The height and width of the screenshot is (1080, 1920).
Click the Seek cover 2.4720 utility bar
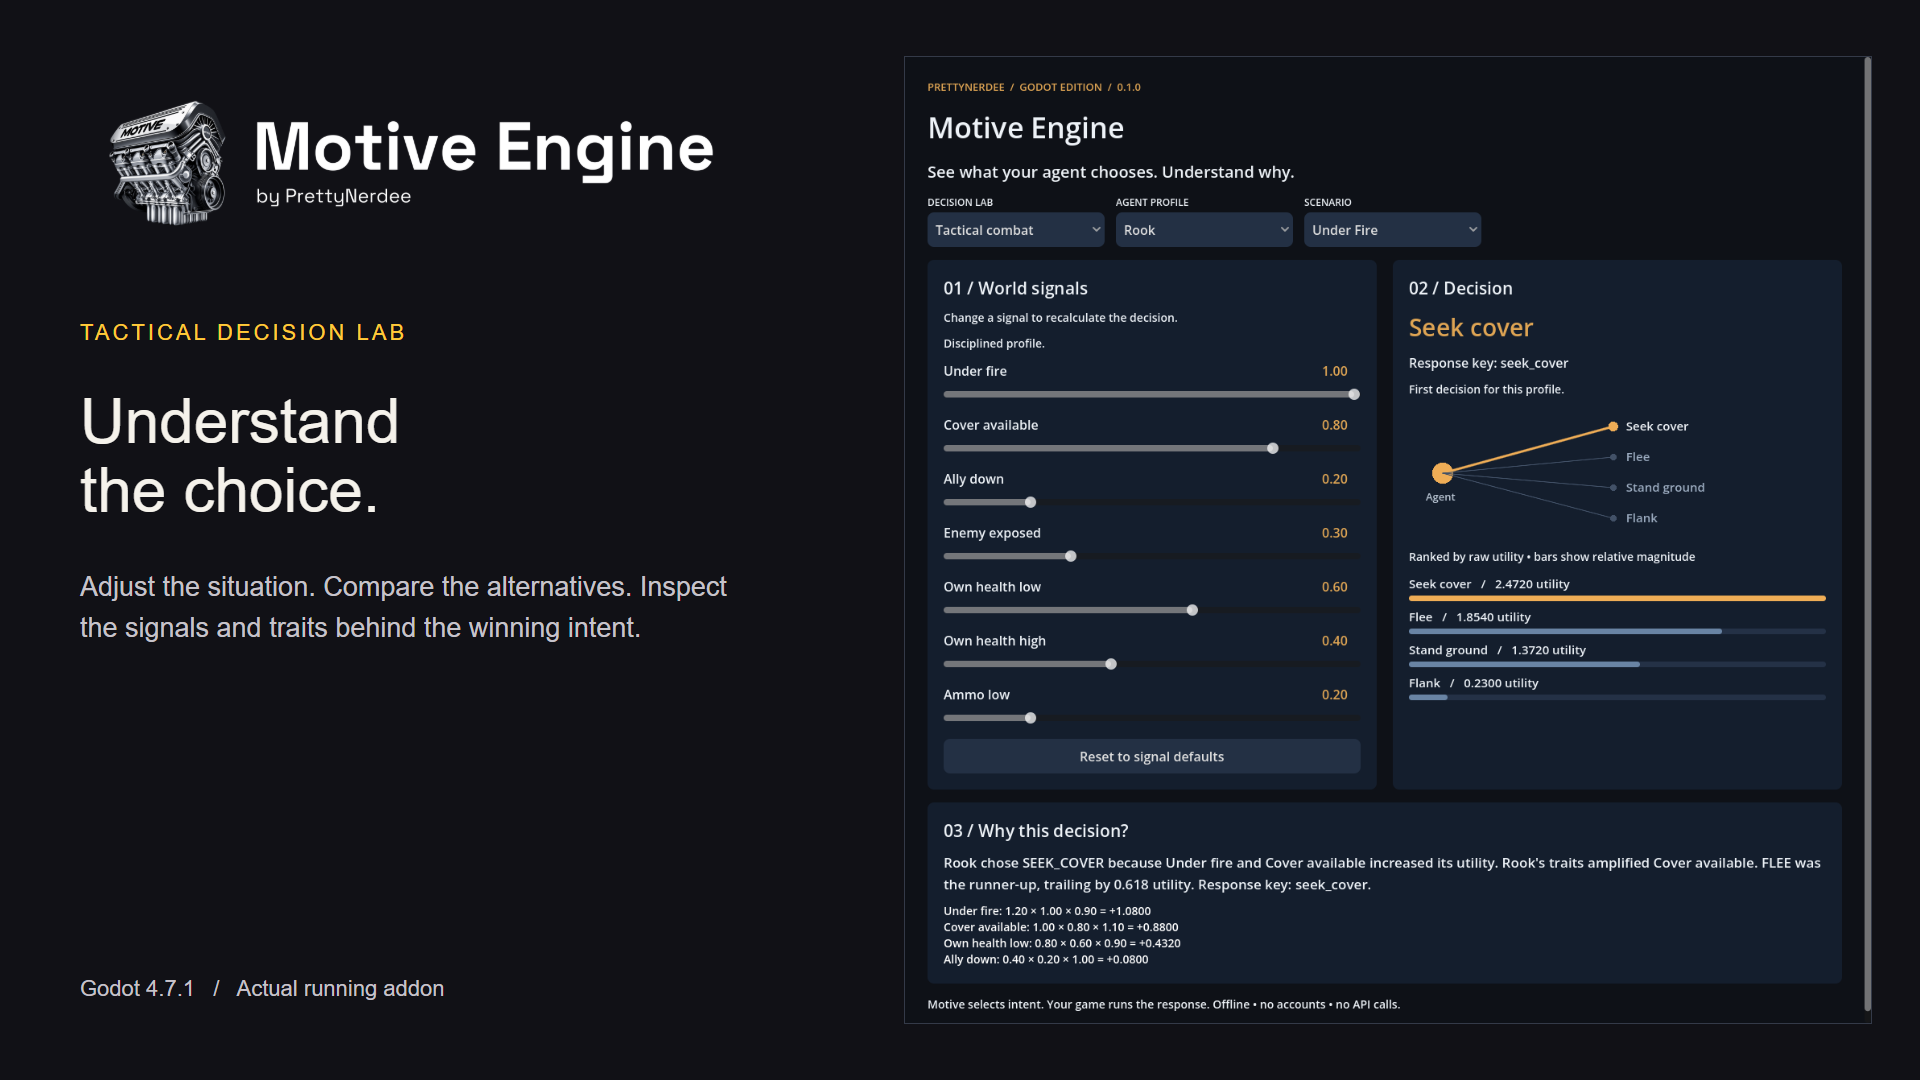coord(1617,599)
